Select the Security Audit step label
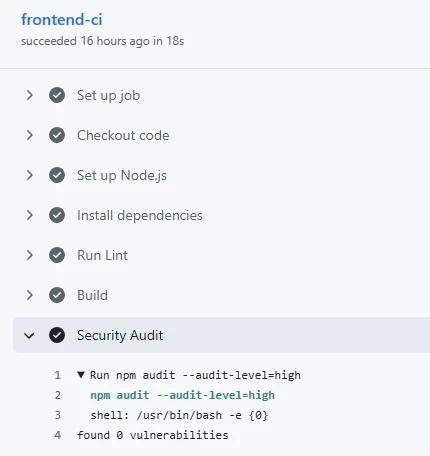The image size is (430, 456). click(120, 335)
